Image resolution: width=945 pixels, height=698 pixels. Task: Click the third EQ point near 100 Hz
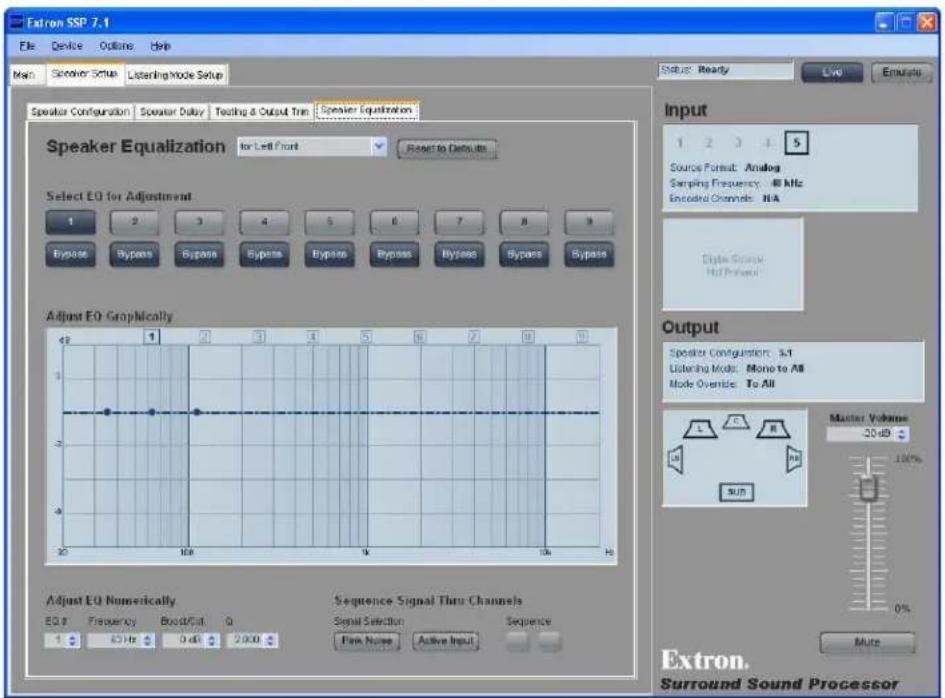click(197, 412)
